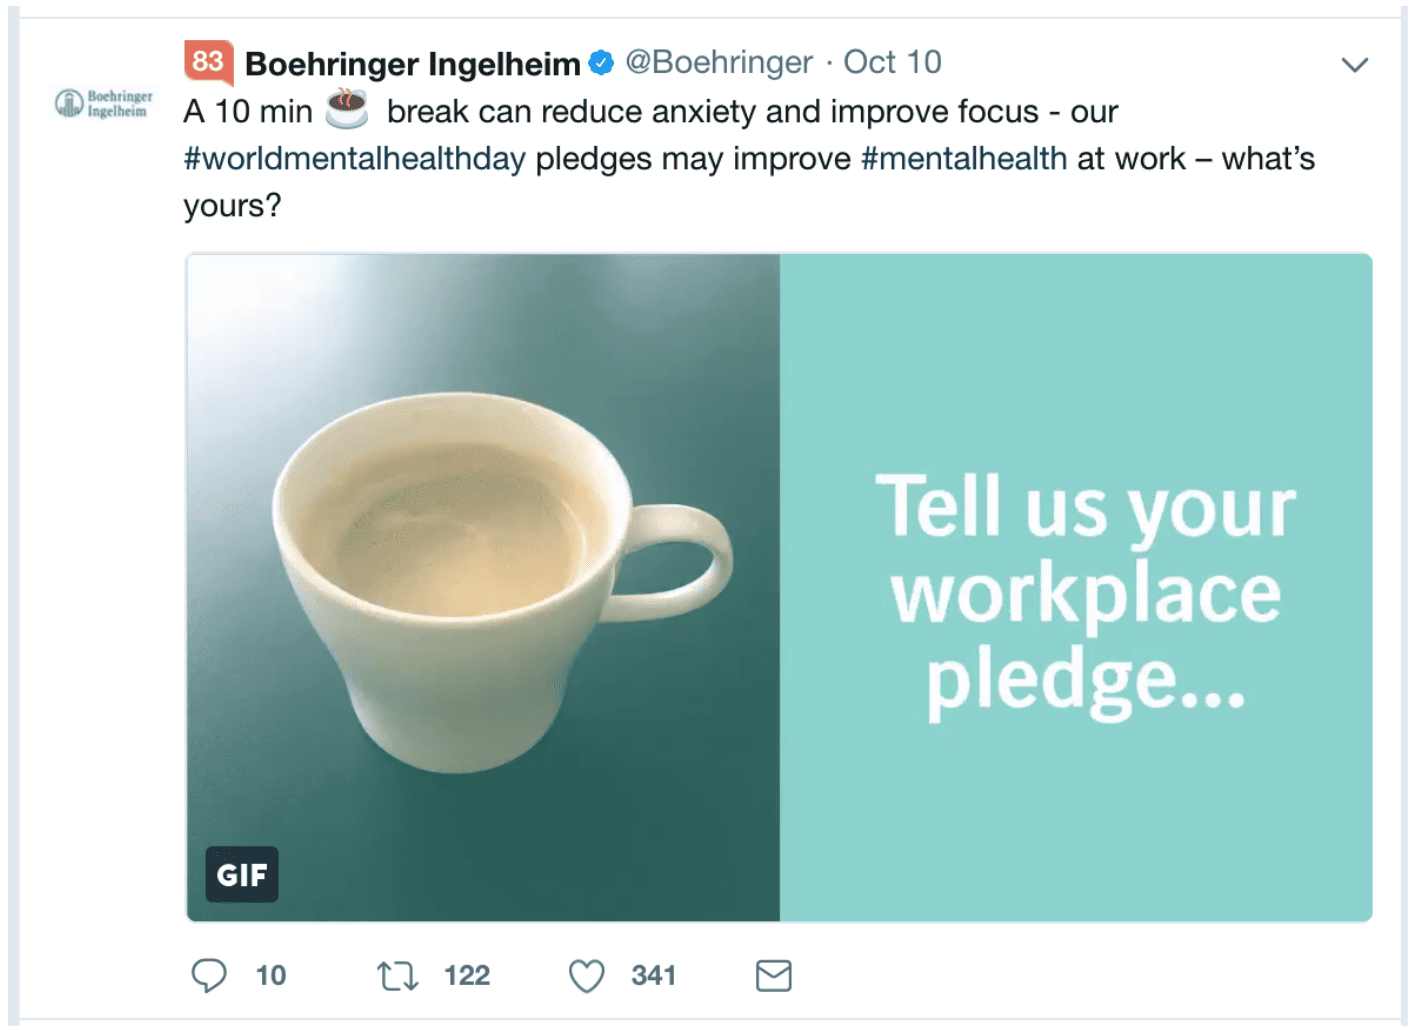The height and width of the screenshot is (1030, 1416).
Task: Send tweet via the envelope message icon
Action: coord(773,975)
